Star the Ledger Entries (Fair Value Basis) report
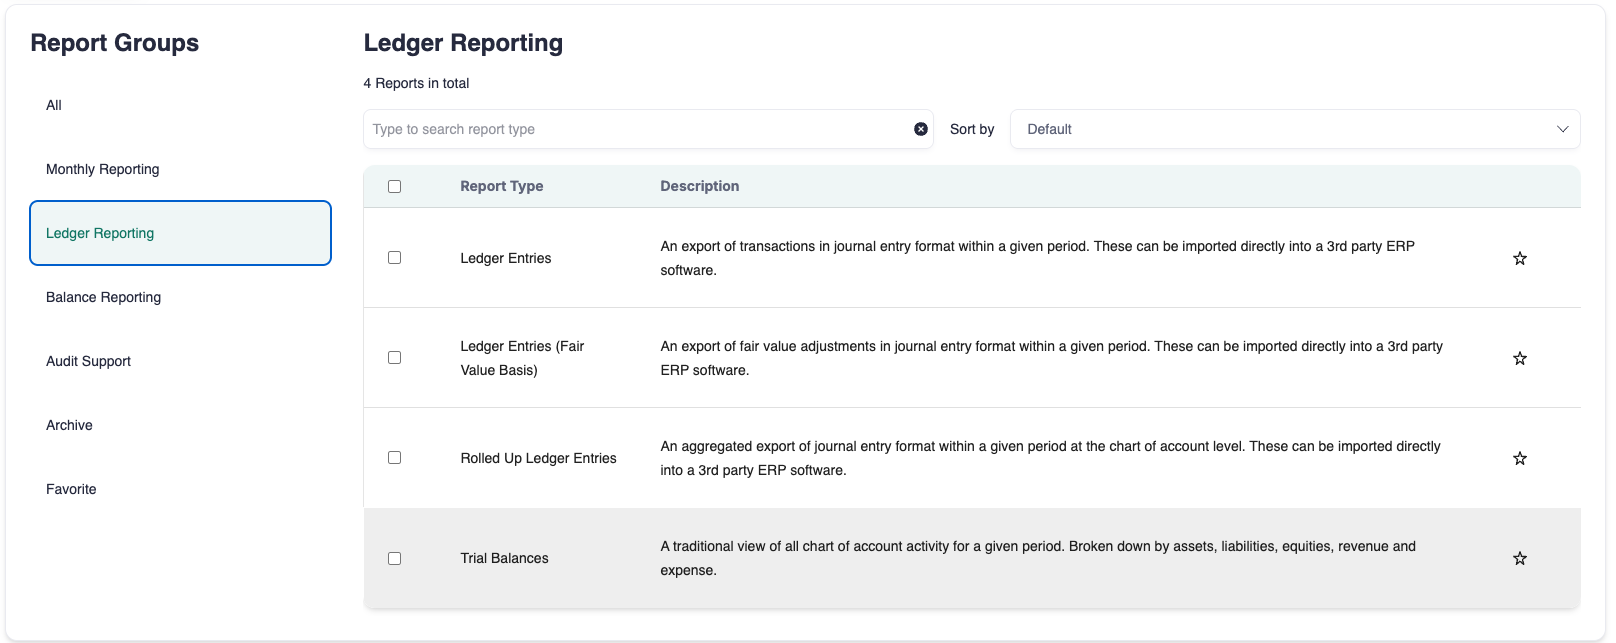1616x643 pixels. click(1519, 358)
